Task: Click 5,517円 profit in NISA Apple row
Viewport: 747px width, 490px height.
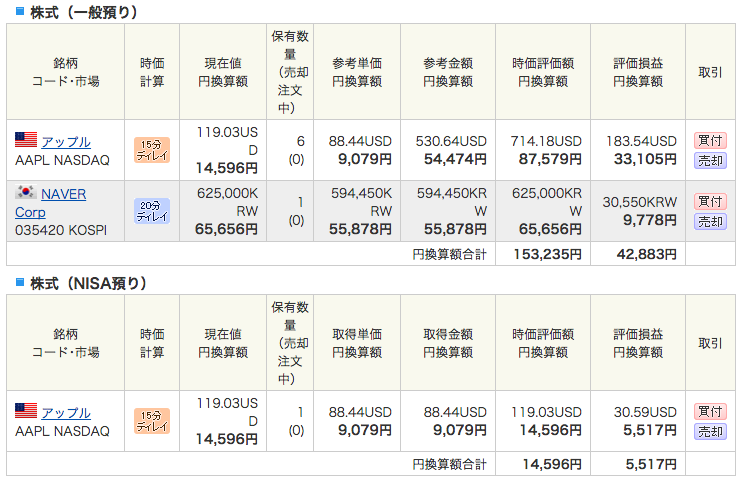Action: (650, 430)
